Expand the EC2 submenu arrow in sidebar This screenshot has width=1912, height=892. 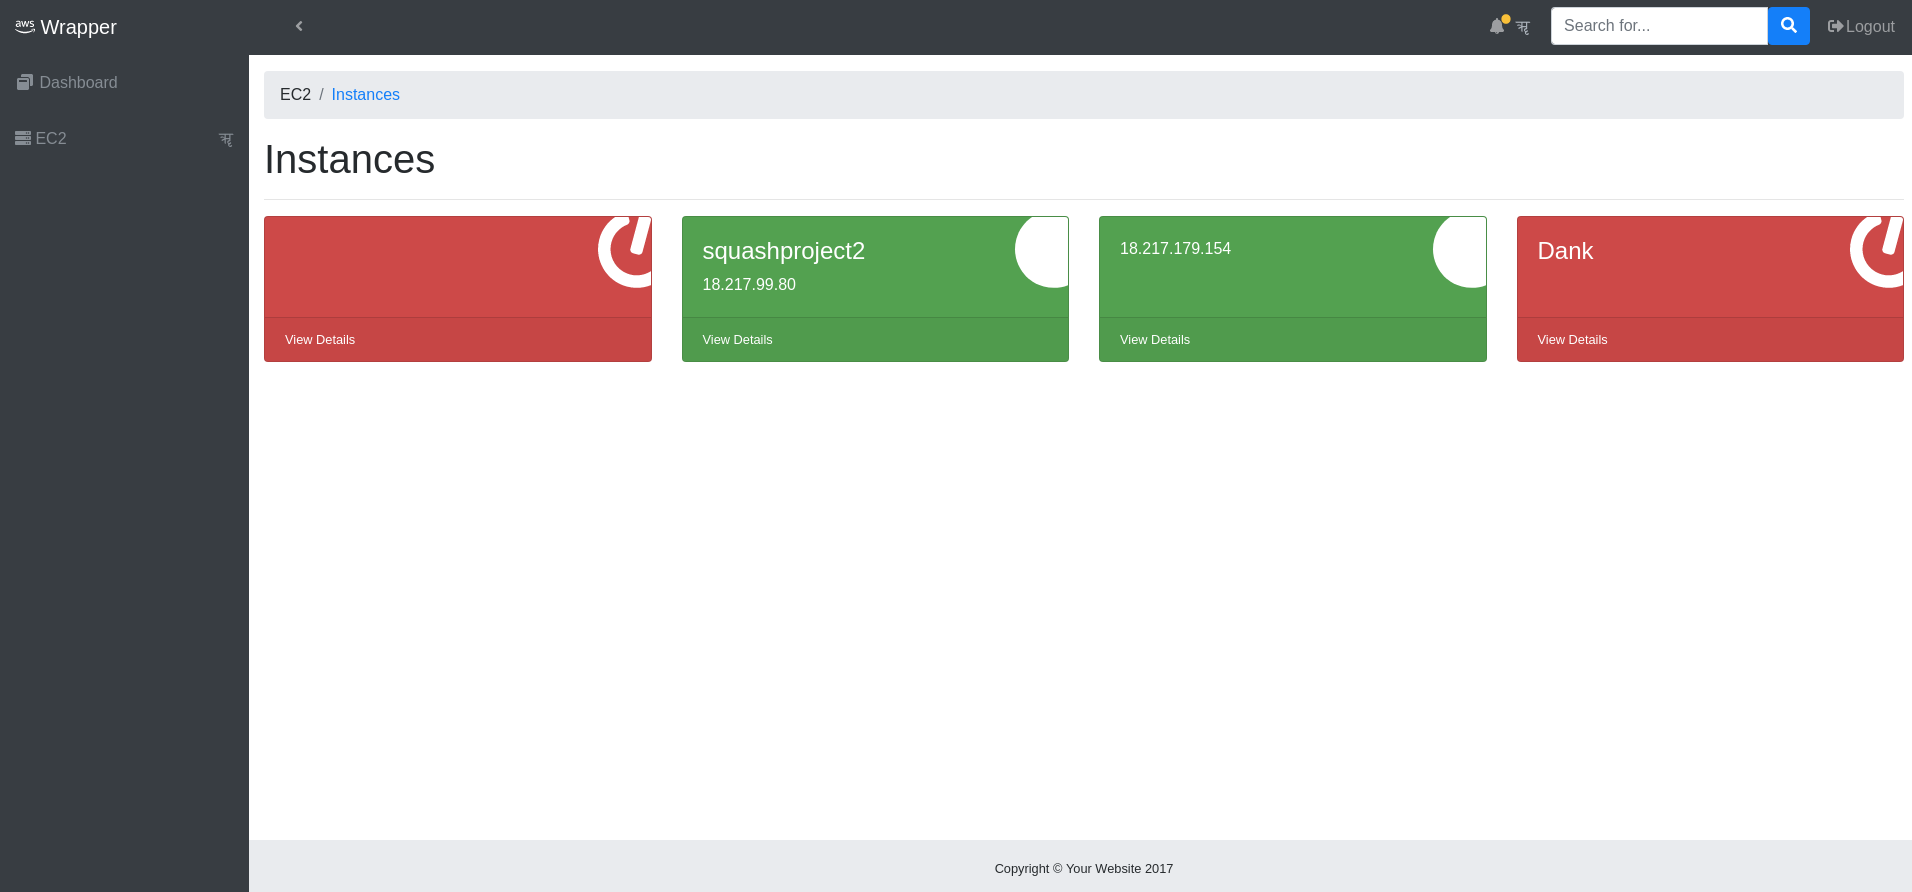[226, 139]
